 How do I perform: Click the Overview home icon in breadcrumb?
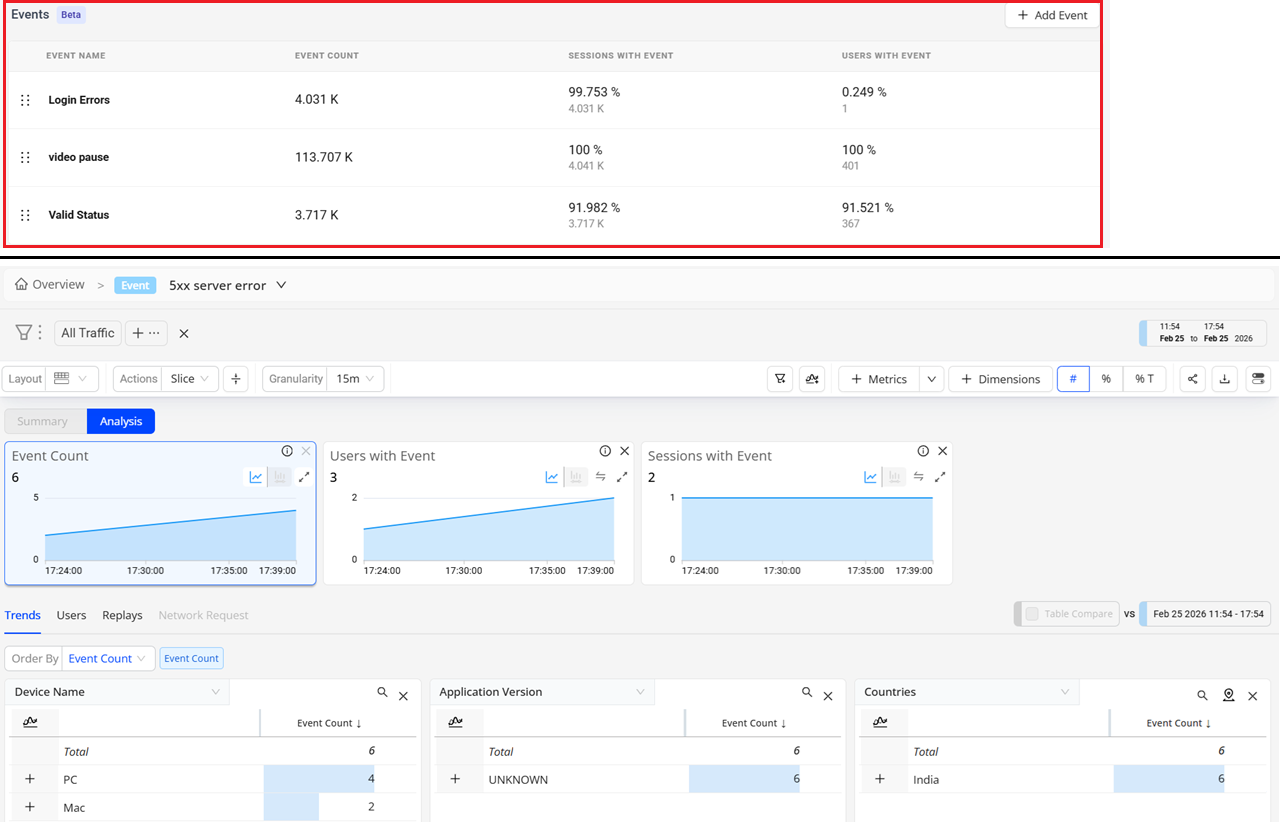[x=21, y=285]
